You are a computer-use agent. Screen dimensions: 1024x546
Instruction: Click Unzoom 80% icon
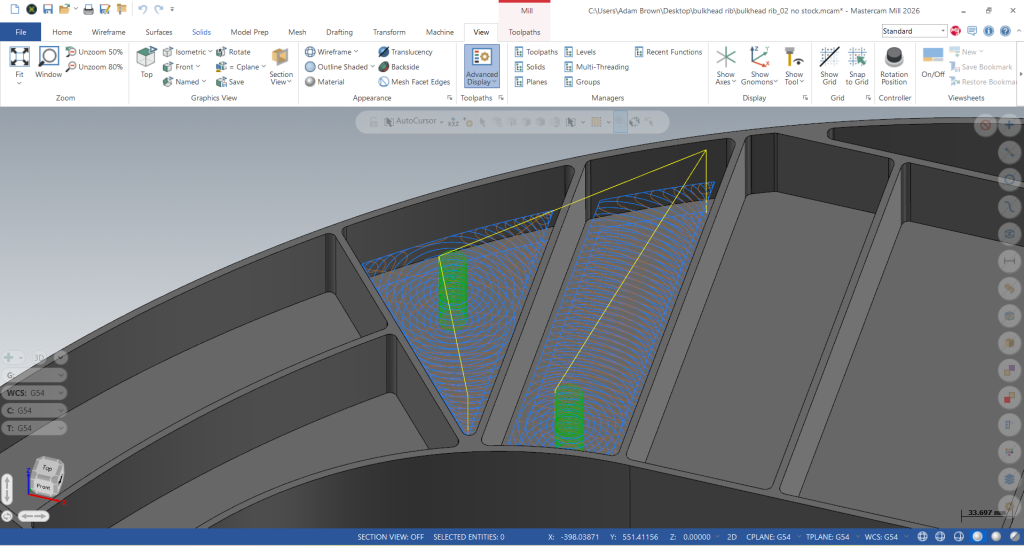pyautogui.click(x=71, y=67)
